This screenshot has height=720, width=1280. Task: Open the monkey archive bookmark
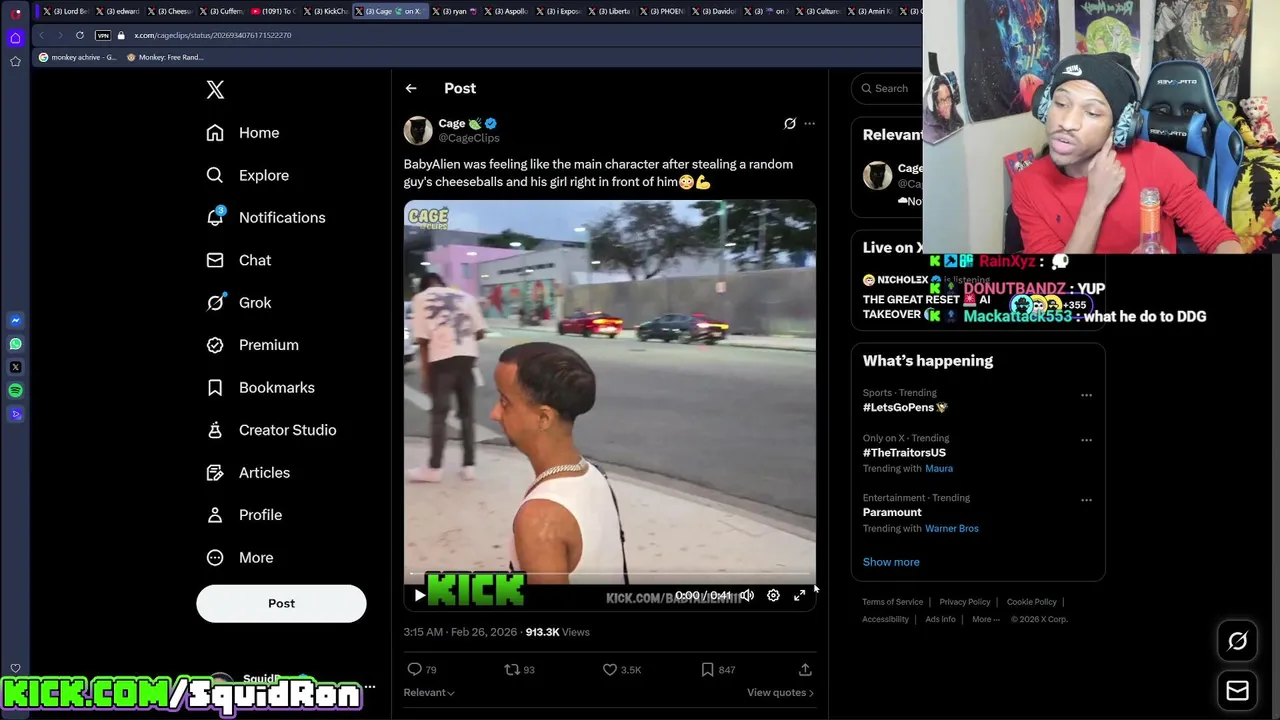click(x=77, y=57)
